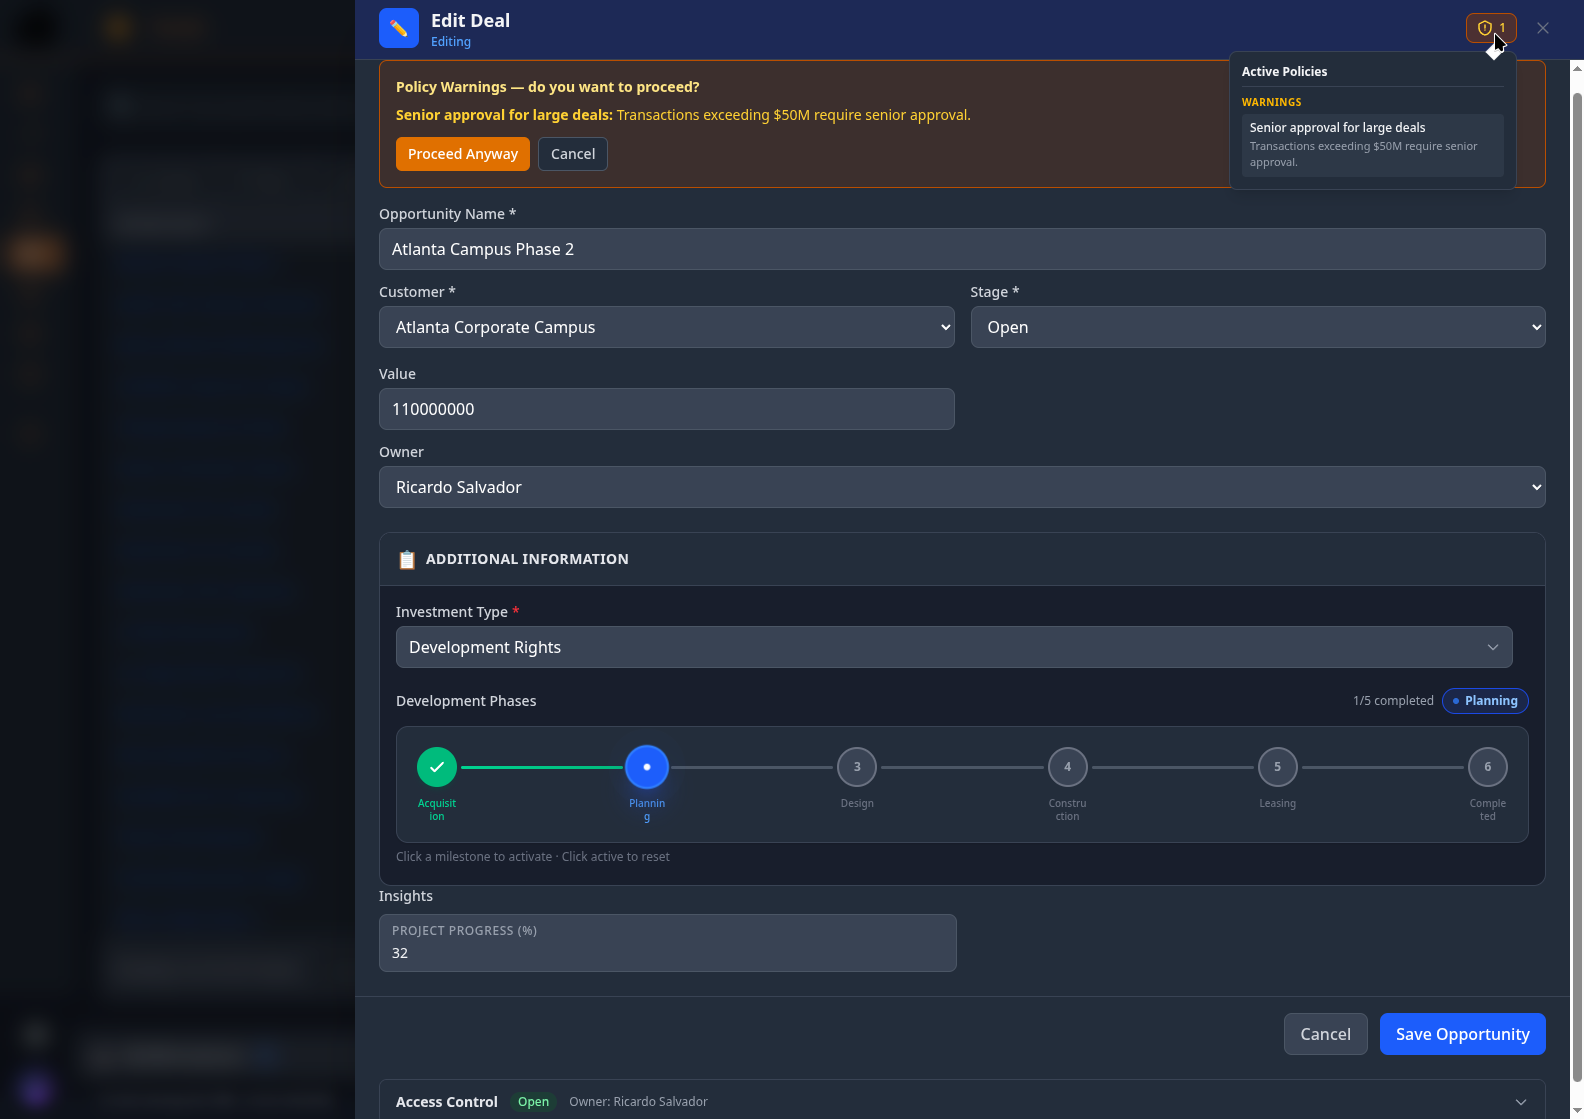This screenshot has width=1584, height=1119.
Task: Activate the Construction milestone step 4
Action: click(x=1067, y=767)
